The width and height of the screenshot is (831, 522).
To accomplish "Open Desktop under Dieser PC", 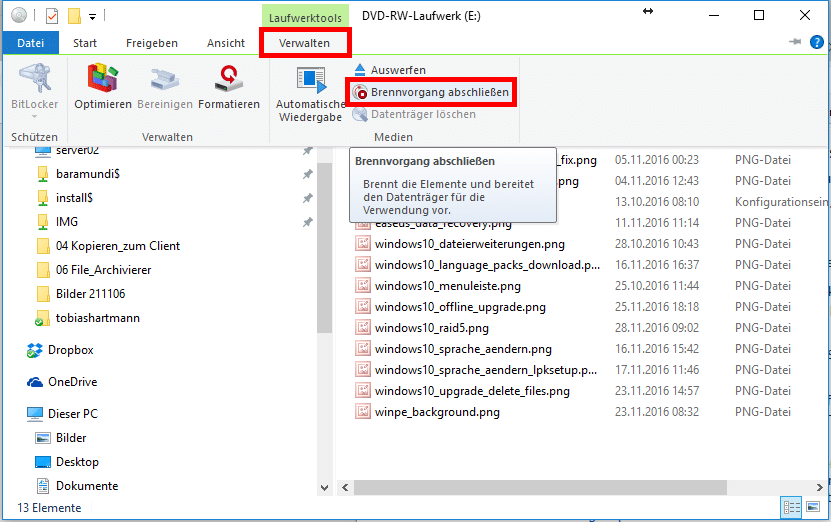I will [77, 462].
